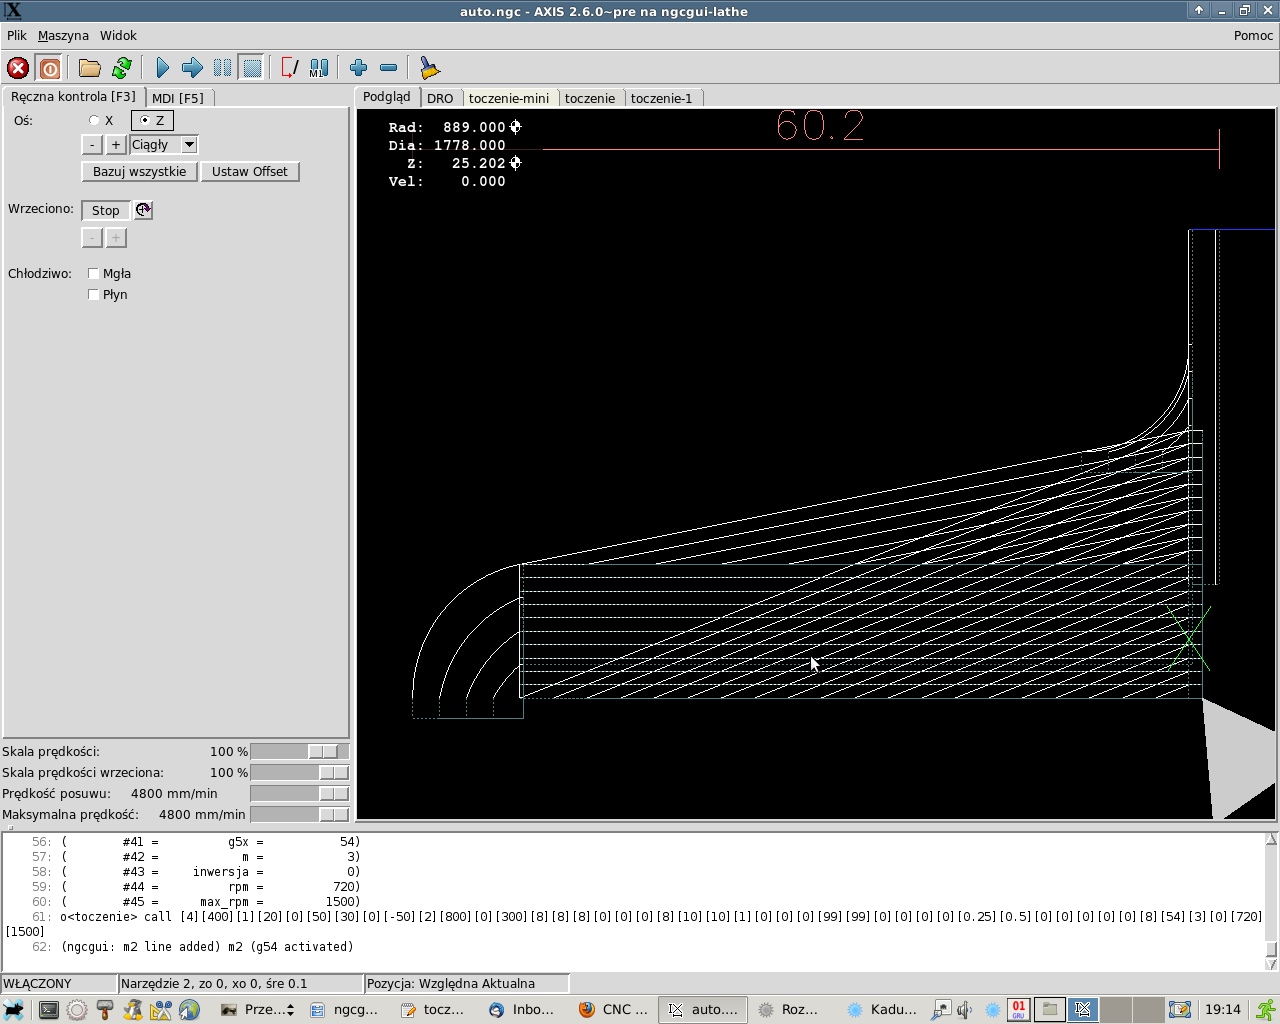Open the toczenie tab

pos(590,98)
